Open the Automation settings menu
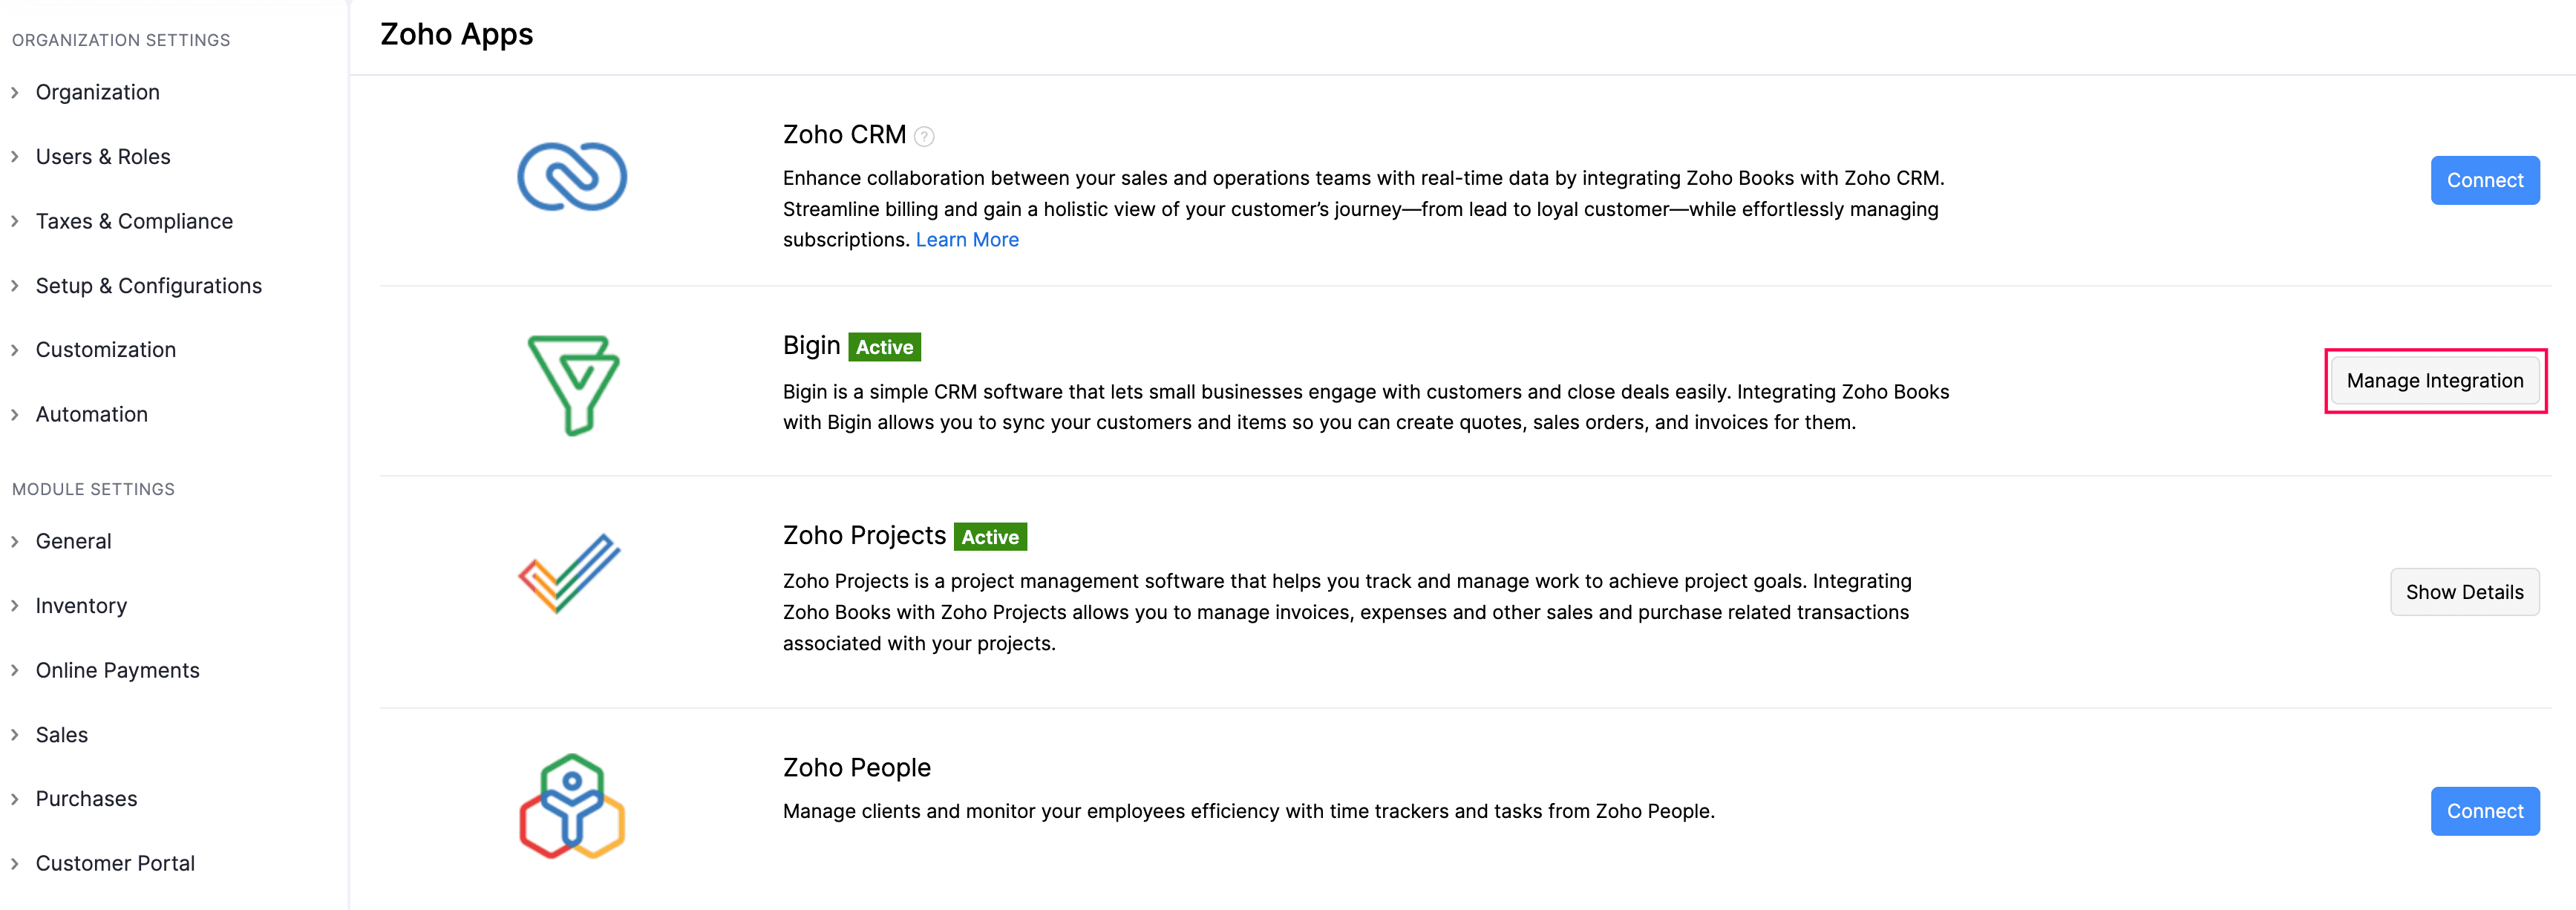 (91, 414)
